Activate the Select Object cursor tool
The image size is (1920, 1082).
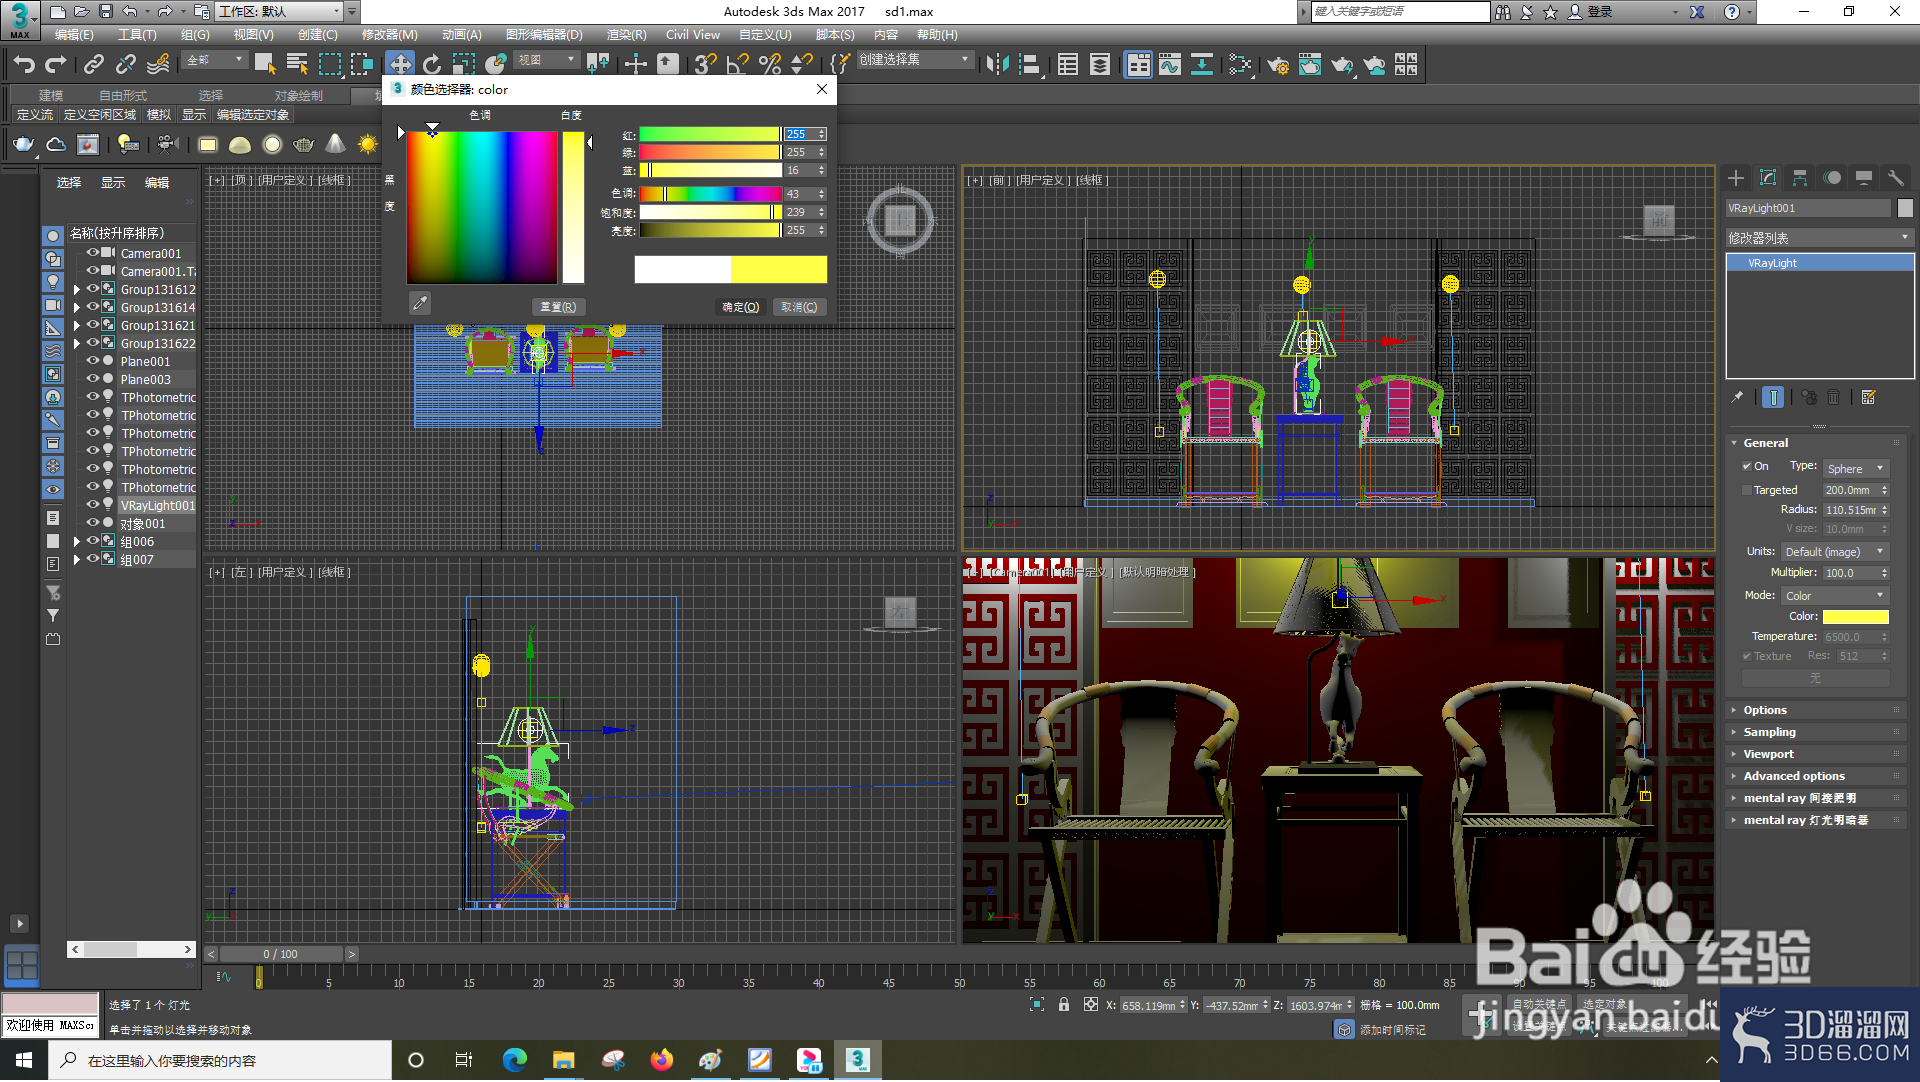coord(265,65)
